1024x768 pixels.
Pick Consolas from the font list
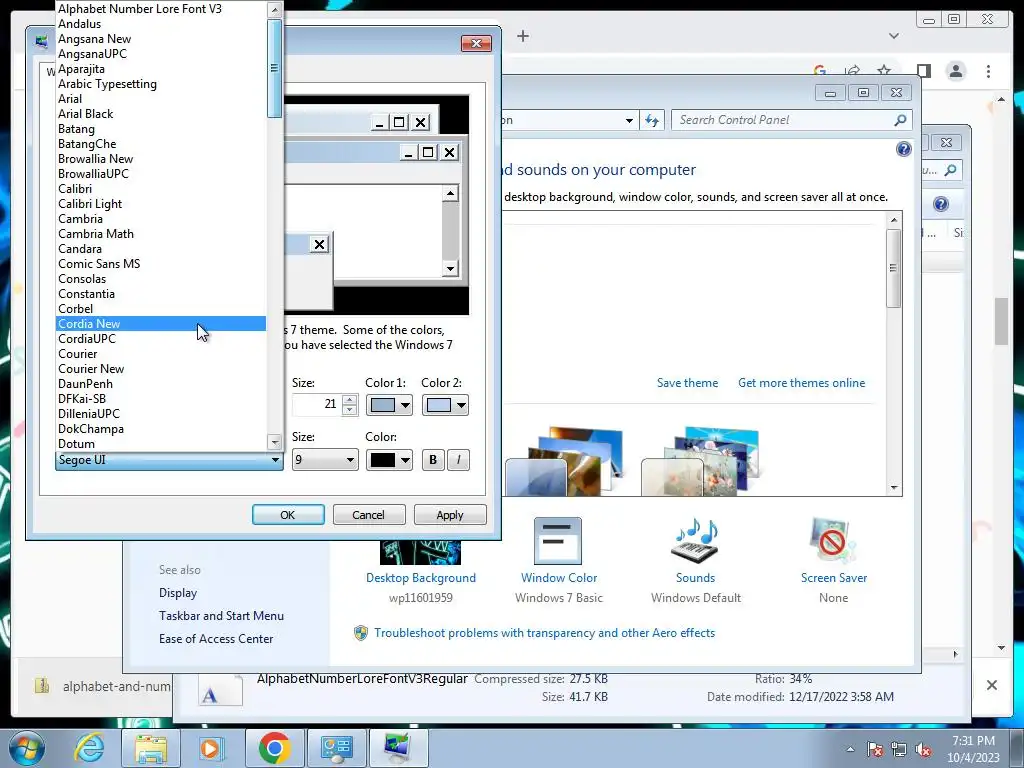[161, 279]
